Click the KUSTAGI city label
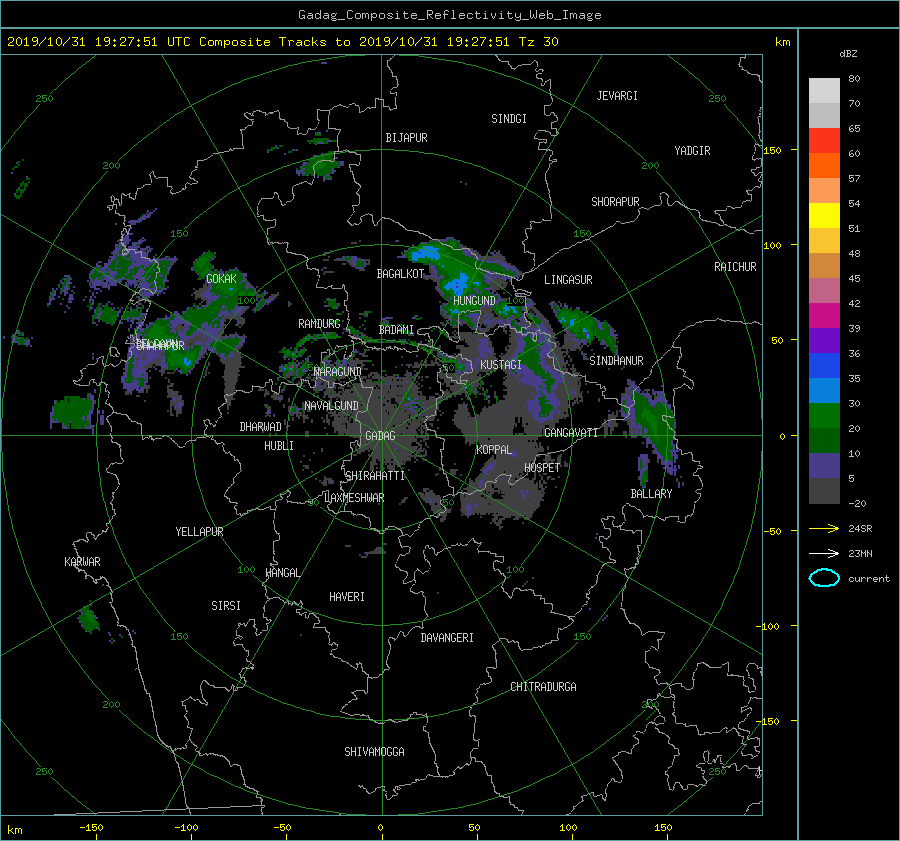This screenshot has width=900, height=841. [x=501, y=365]
